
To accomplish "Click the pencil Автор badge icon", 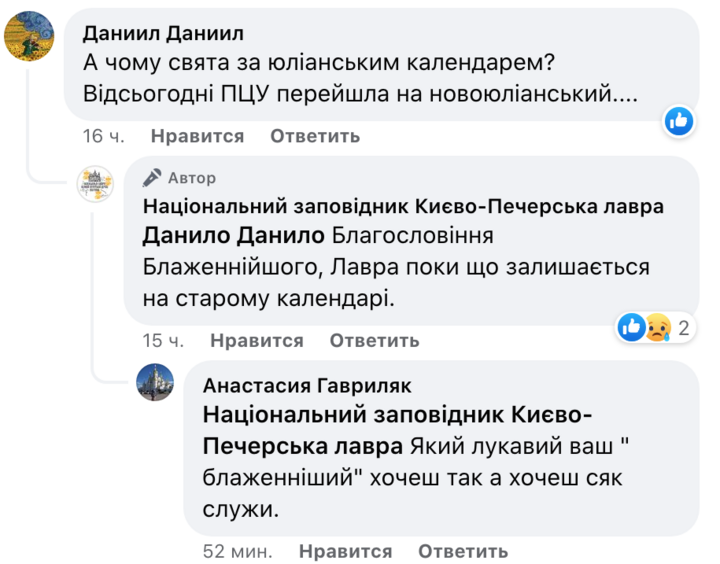I will pyautogui.click(x=153, y=178).
